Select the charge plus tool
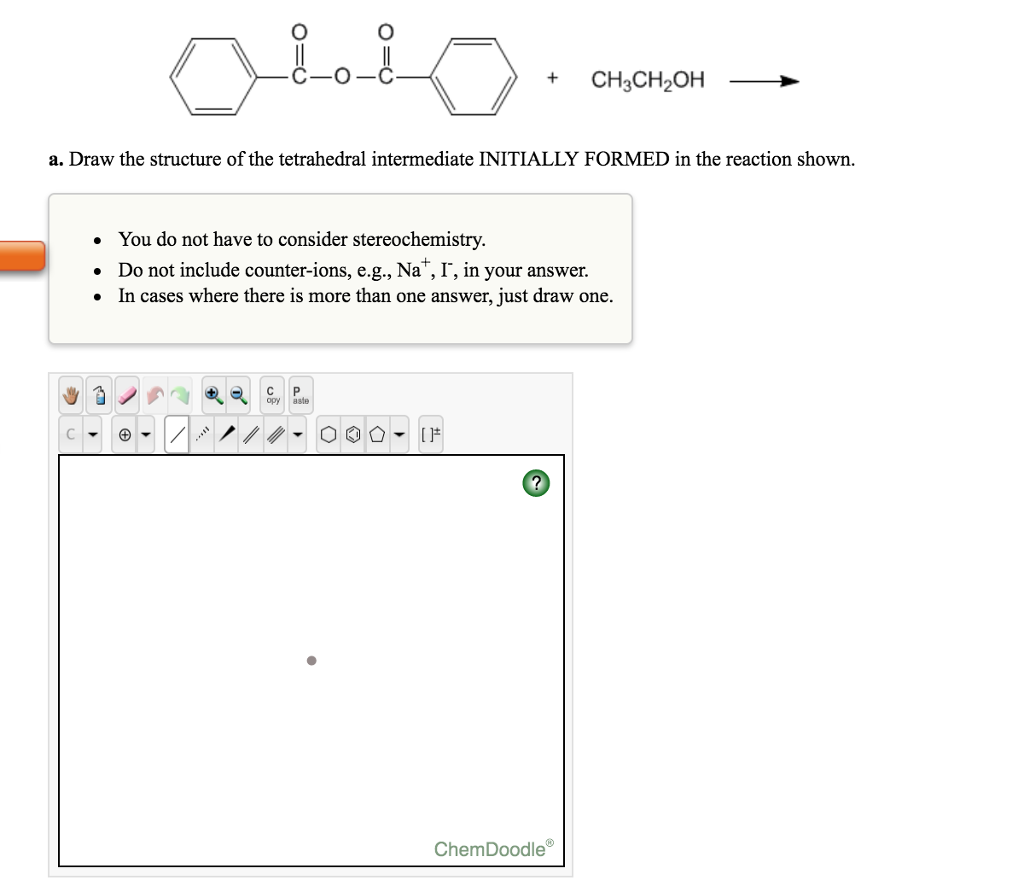Screen dimensions: 1024x886 123,433
